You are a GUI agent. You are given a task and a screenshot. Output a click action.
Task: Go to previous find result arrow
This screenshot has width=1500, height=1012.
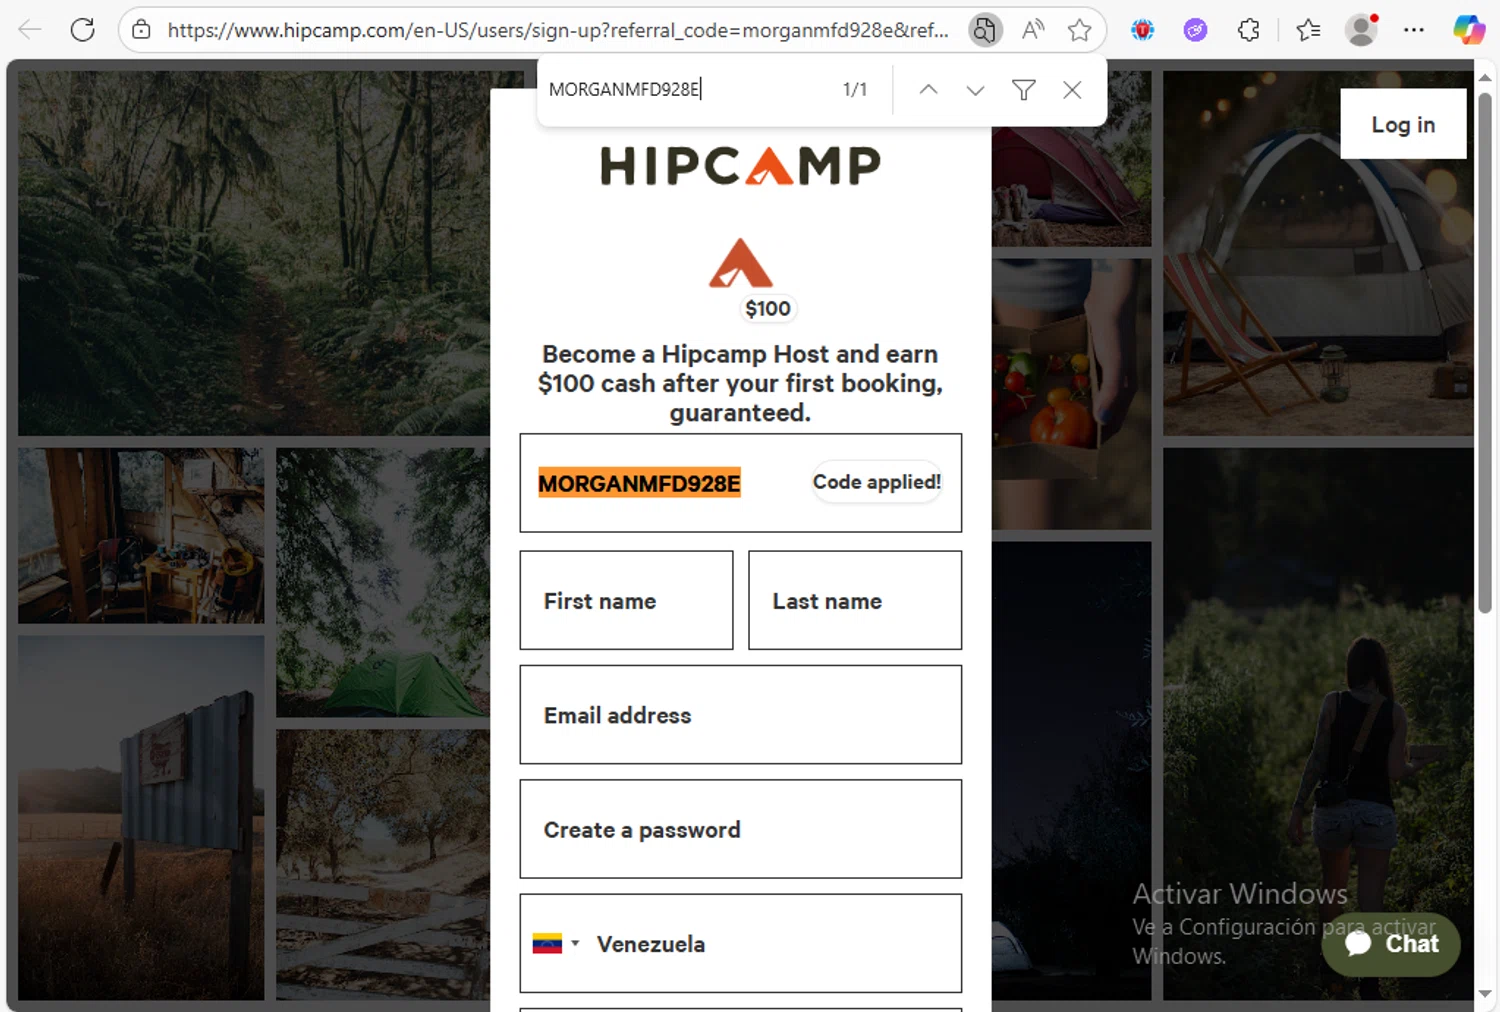pyautogui.click(x=928, y=90)
